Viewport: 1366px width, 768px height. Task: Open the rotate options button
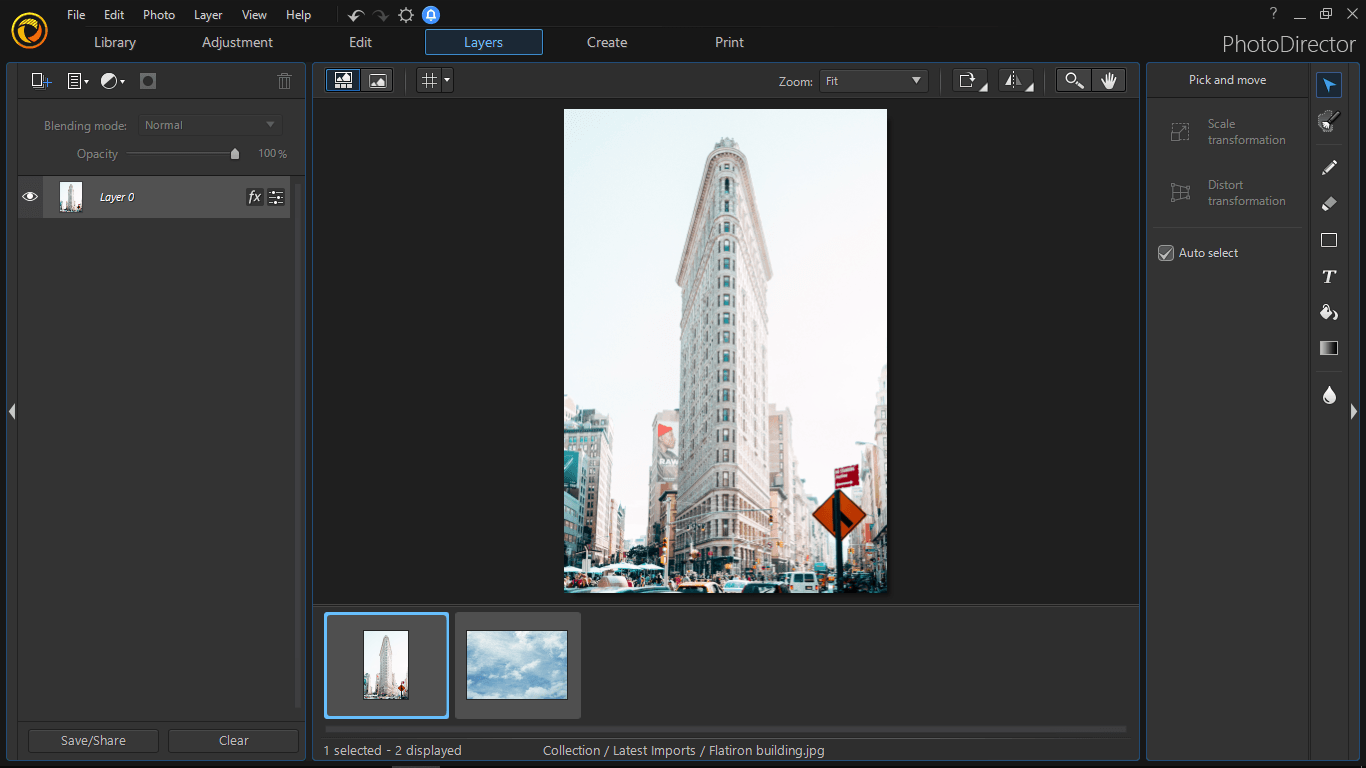point(970,81)
